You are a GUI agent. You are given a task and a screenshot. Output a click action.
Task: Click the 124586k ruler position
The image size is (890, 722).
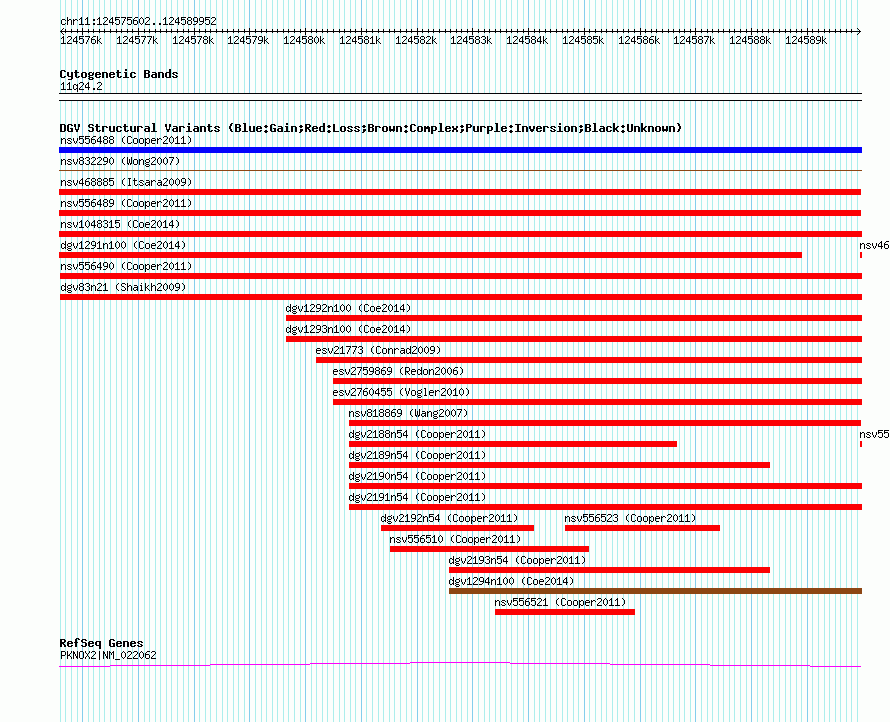[639, 40]
